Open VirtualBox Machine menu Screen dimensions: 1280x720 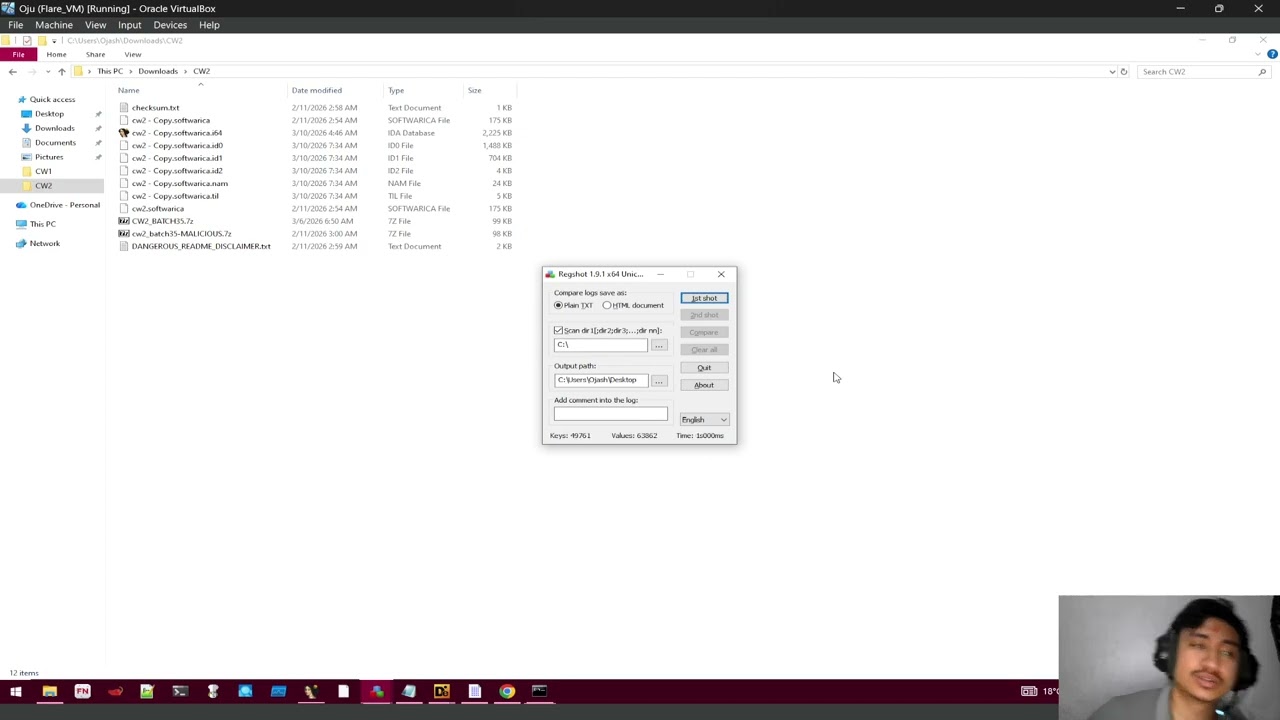[54, 25]
